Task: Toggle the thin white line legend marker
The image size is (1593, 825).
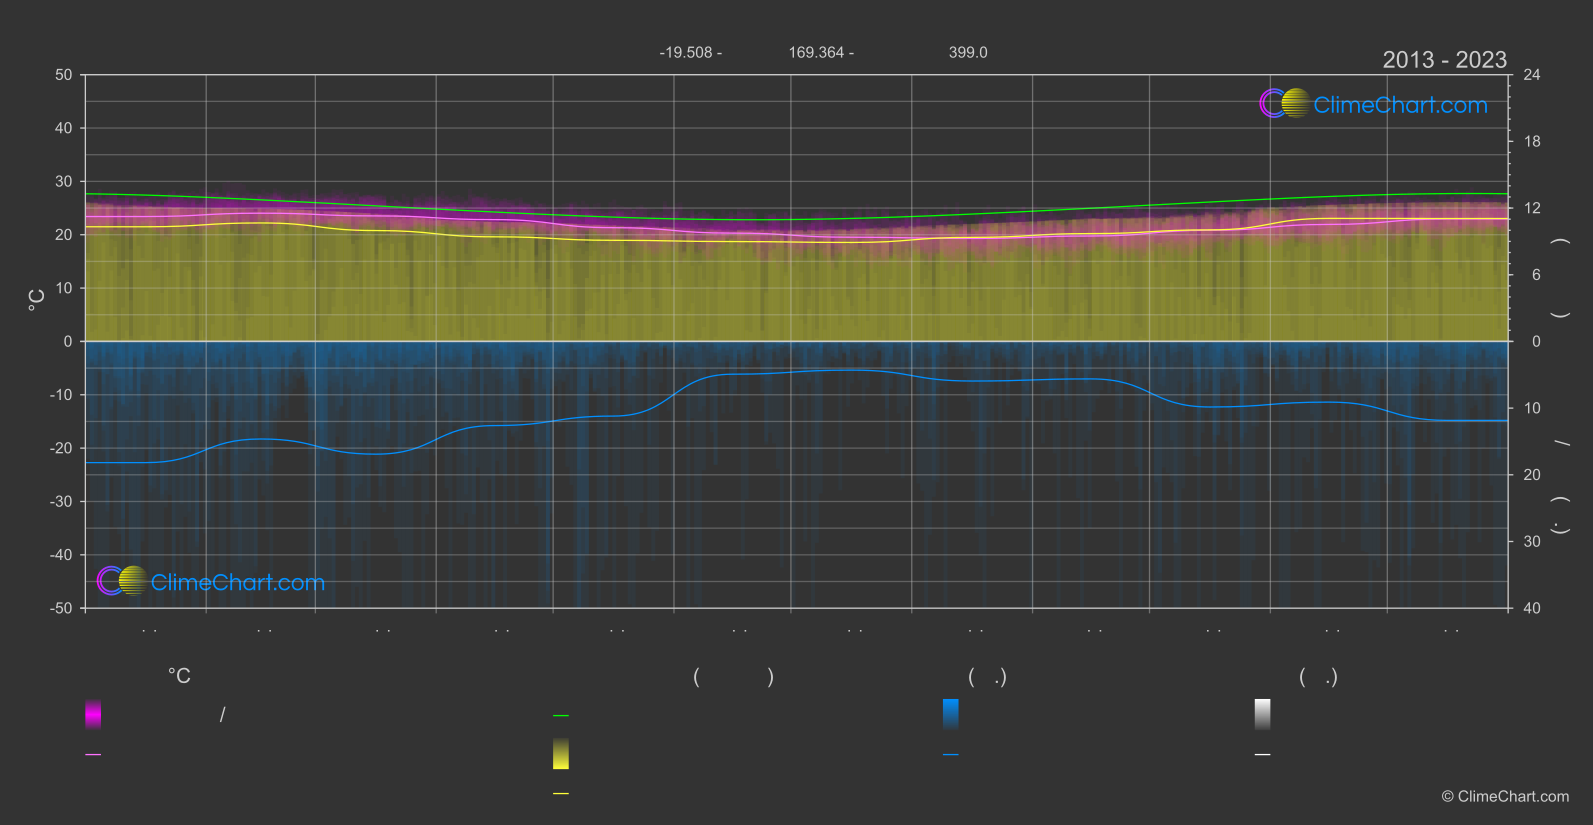Action: pos(1262,755)
